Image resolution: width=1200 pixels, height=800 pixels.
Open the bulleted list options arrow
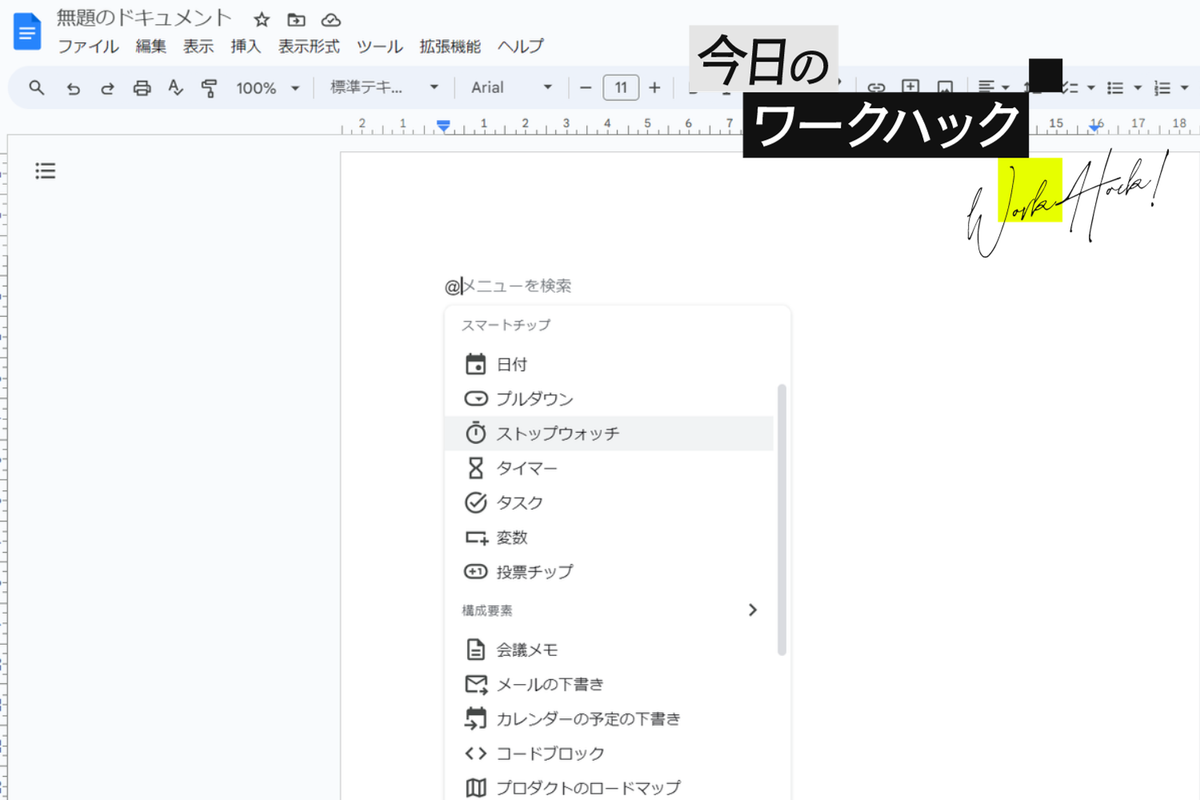click(x=1138, y=88)
